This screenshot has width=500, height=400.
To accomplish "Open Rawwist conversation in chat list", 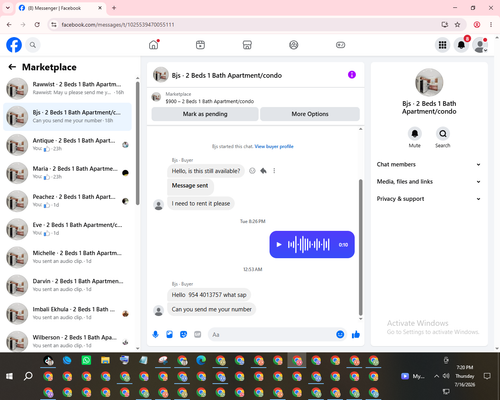I will click(x=68, y=89).
